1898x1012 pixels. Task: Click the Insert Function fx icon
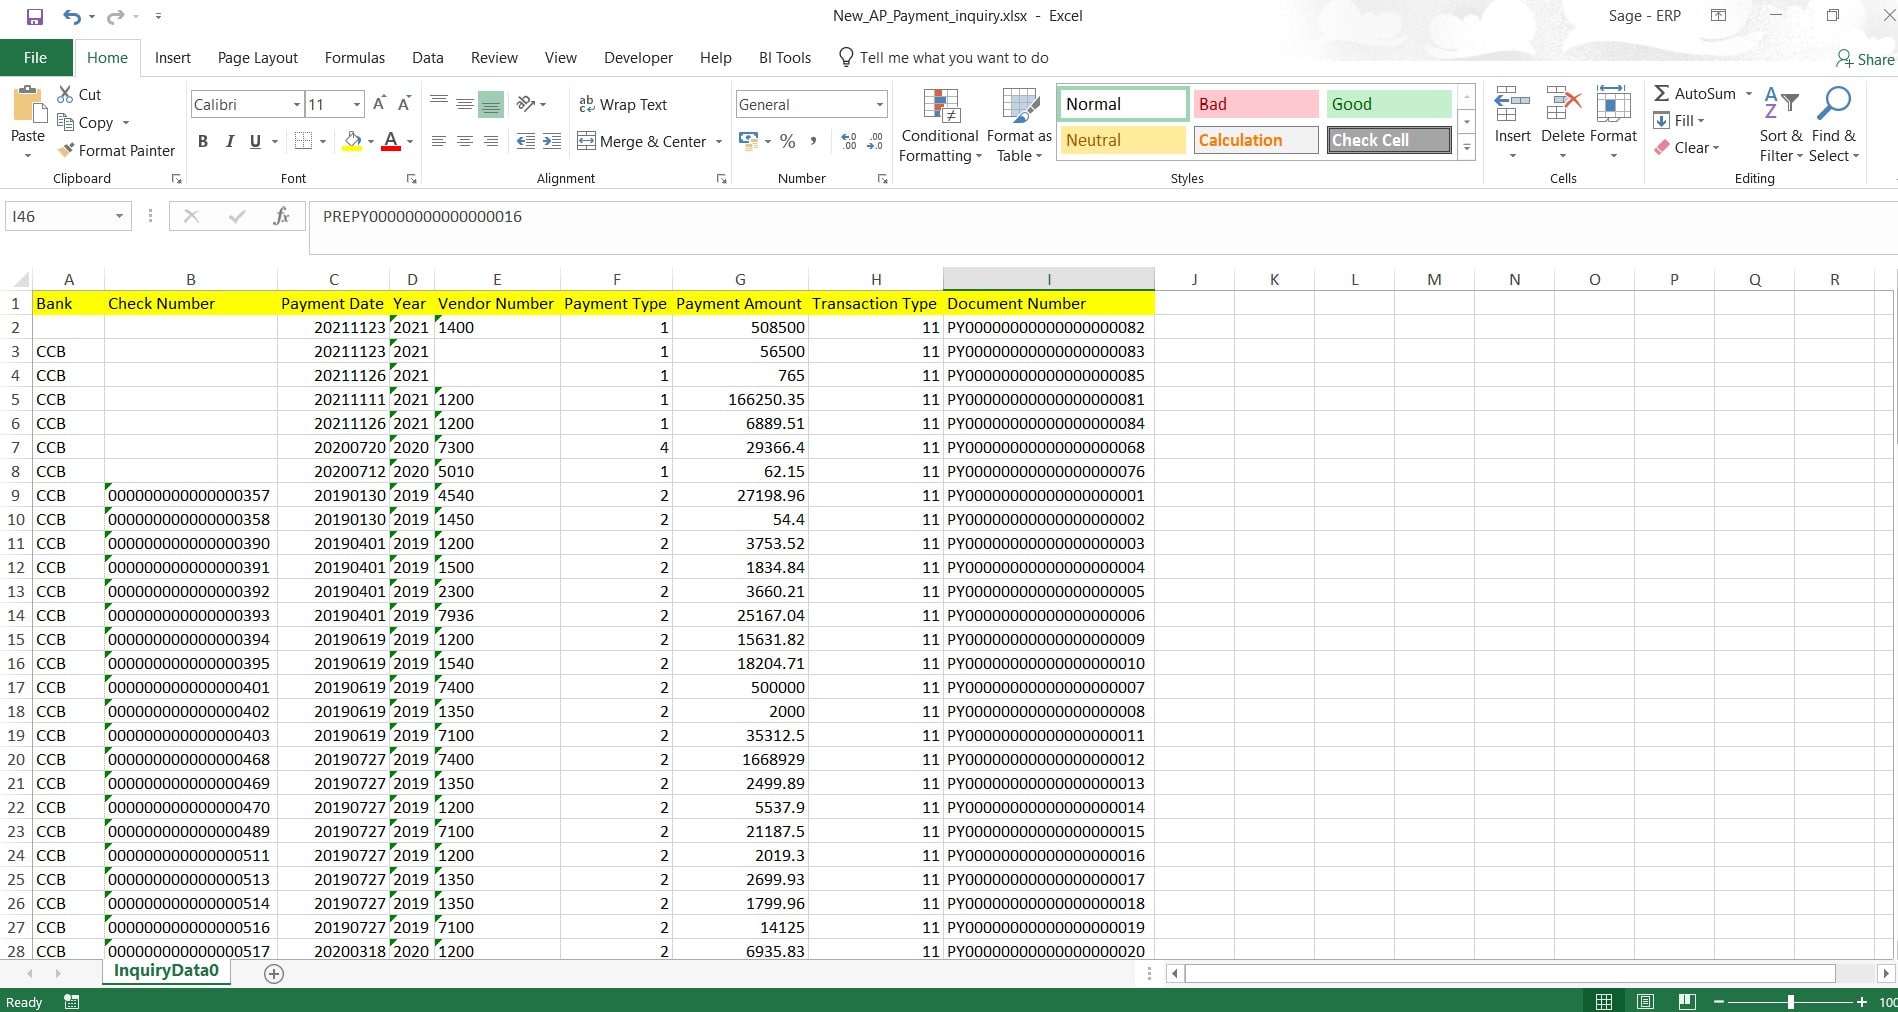pyautogui.click(x=281, y=216)
